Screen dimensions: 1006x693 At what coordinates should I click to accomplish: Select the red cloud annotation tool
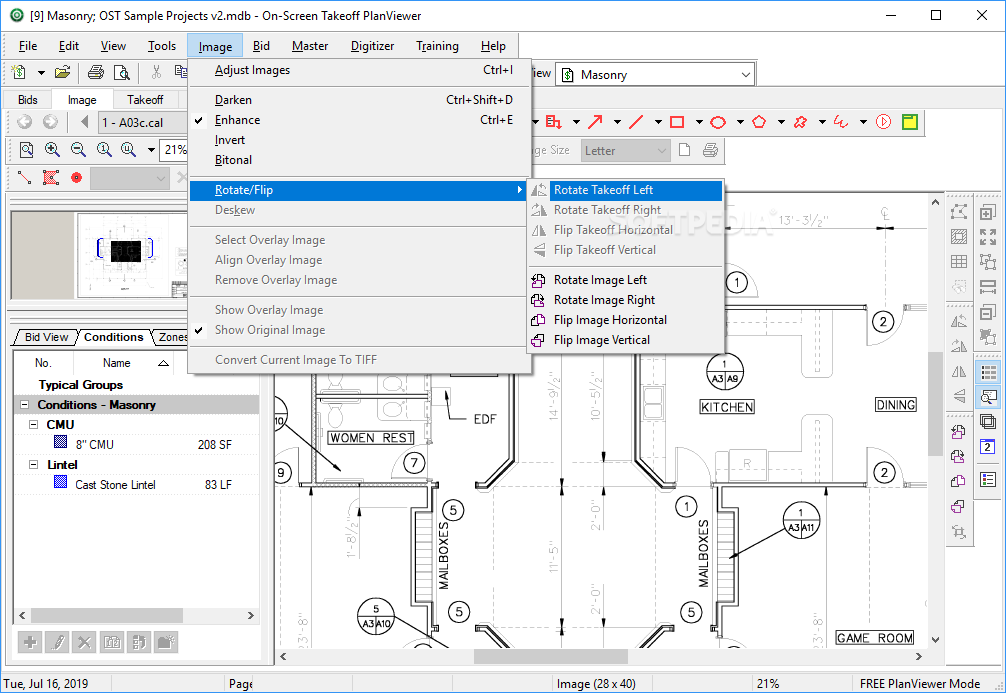coord(800,121)
